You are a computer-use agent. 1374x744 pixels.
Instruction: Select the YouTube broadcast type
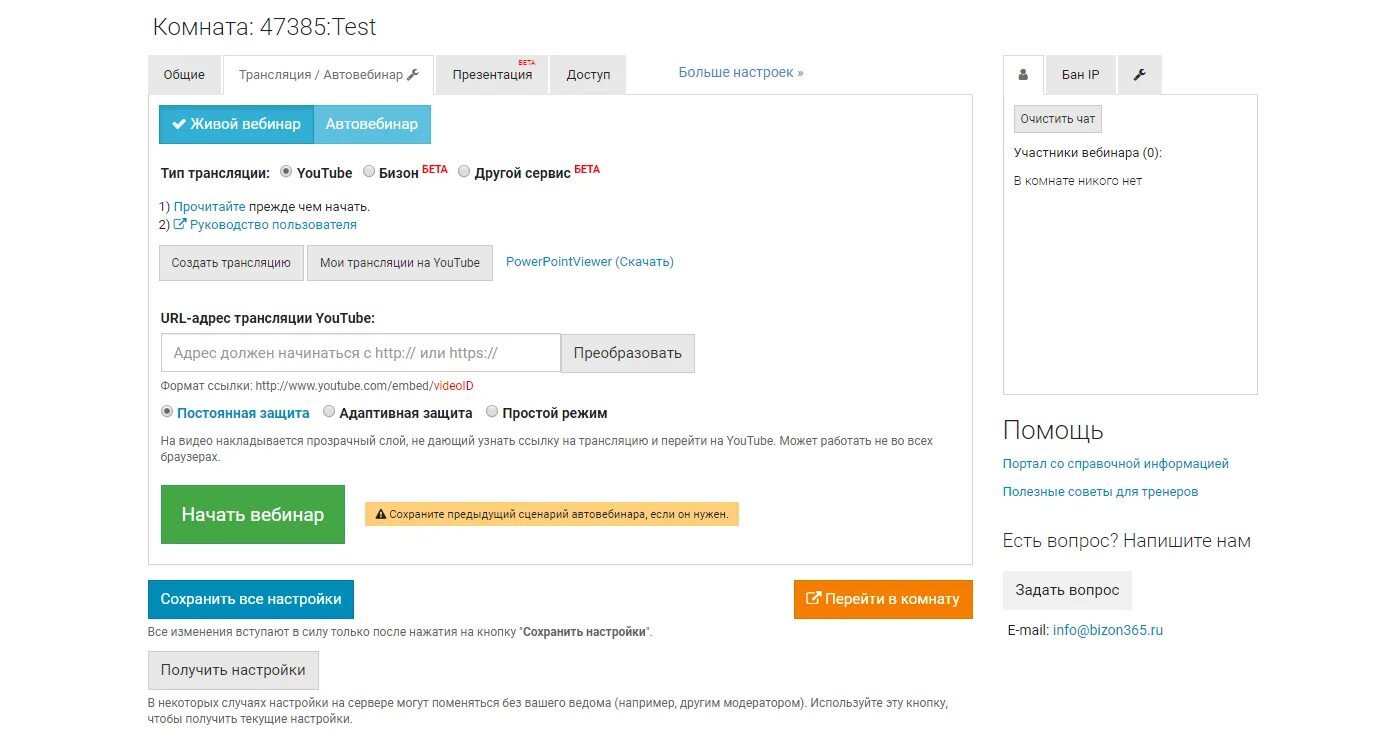pyautogui.click(x=286, y=172)
